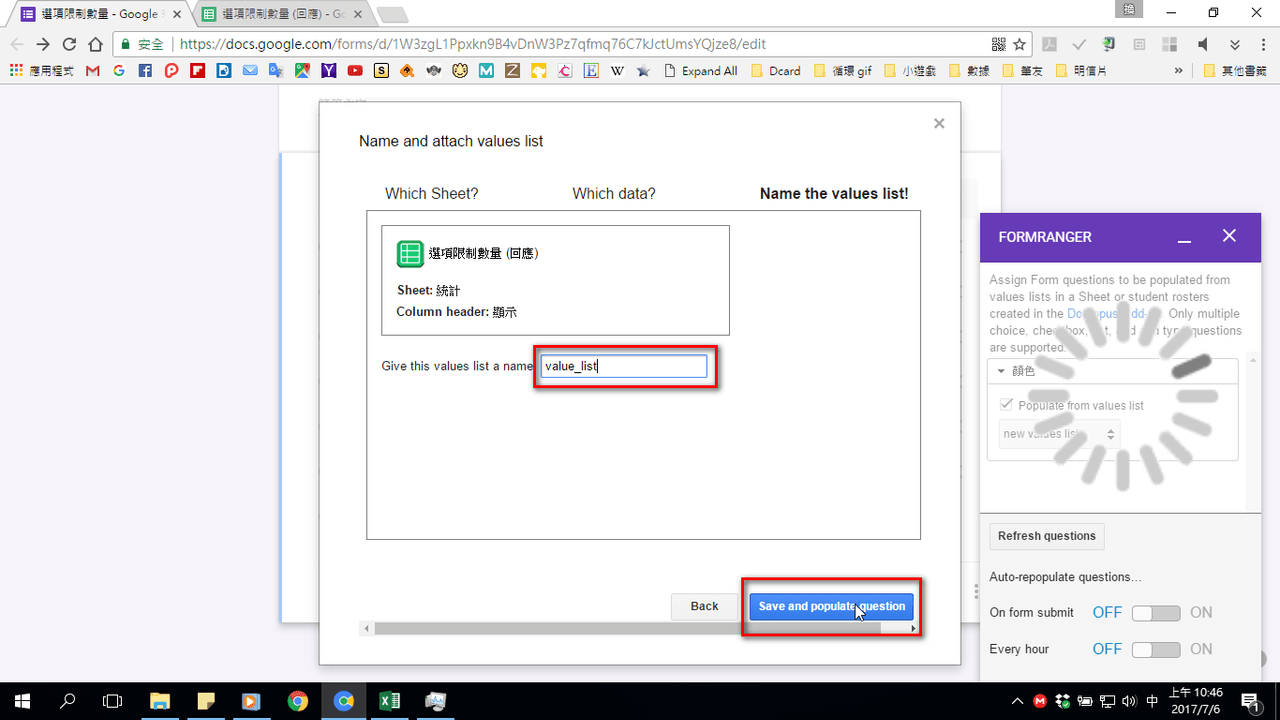The width and height of the screenshot is (1280, 720).
Task: Click Save and populate question button
Action: (x=832, y=606)
